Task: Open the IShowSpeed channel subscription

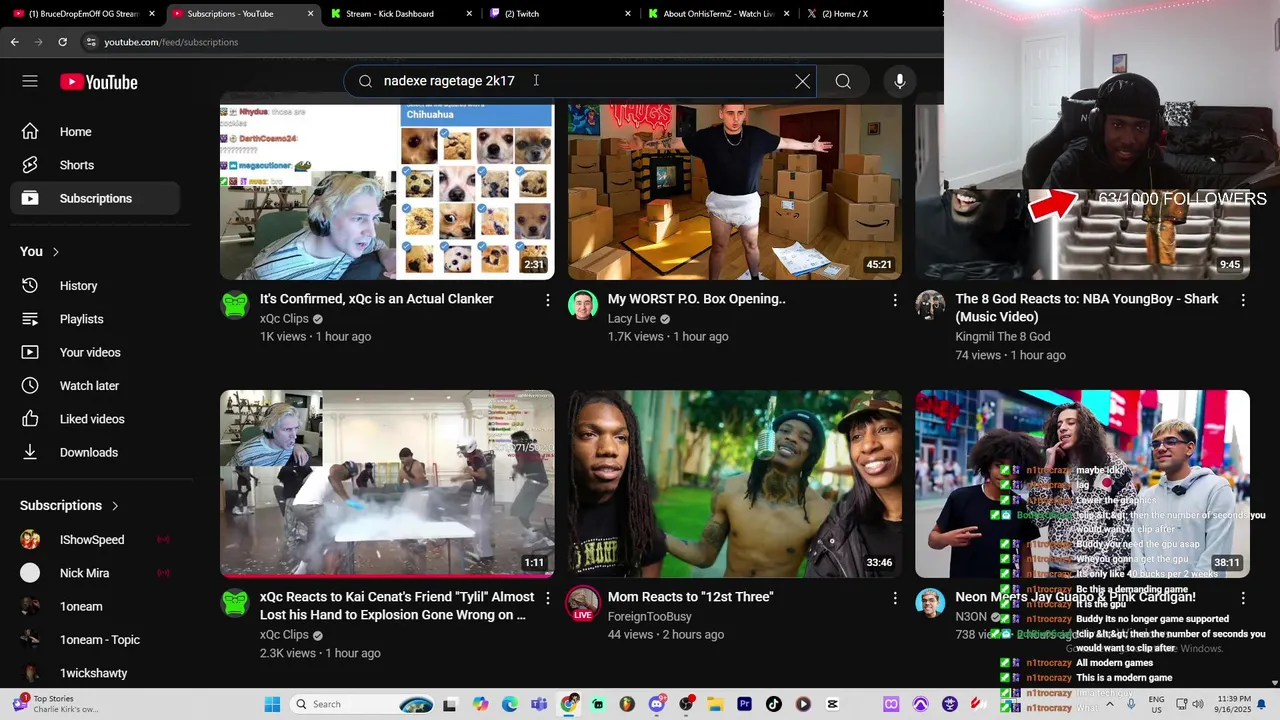Action: (x=95, y=540)
